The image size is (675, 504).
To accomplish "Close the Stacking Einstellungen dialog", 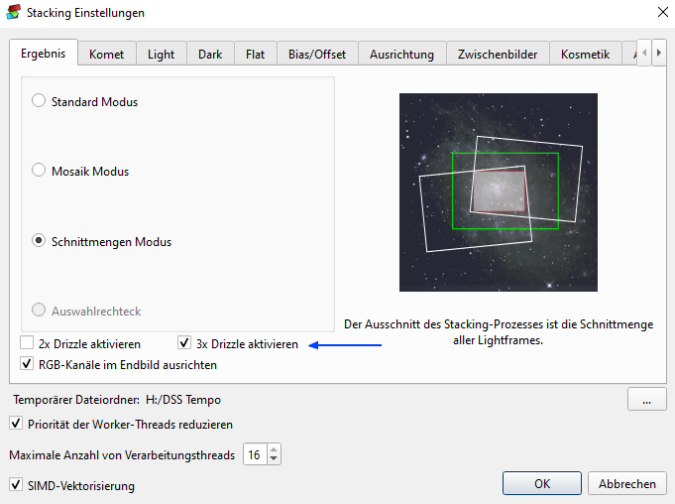I will 661,13.
